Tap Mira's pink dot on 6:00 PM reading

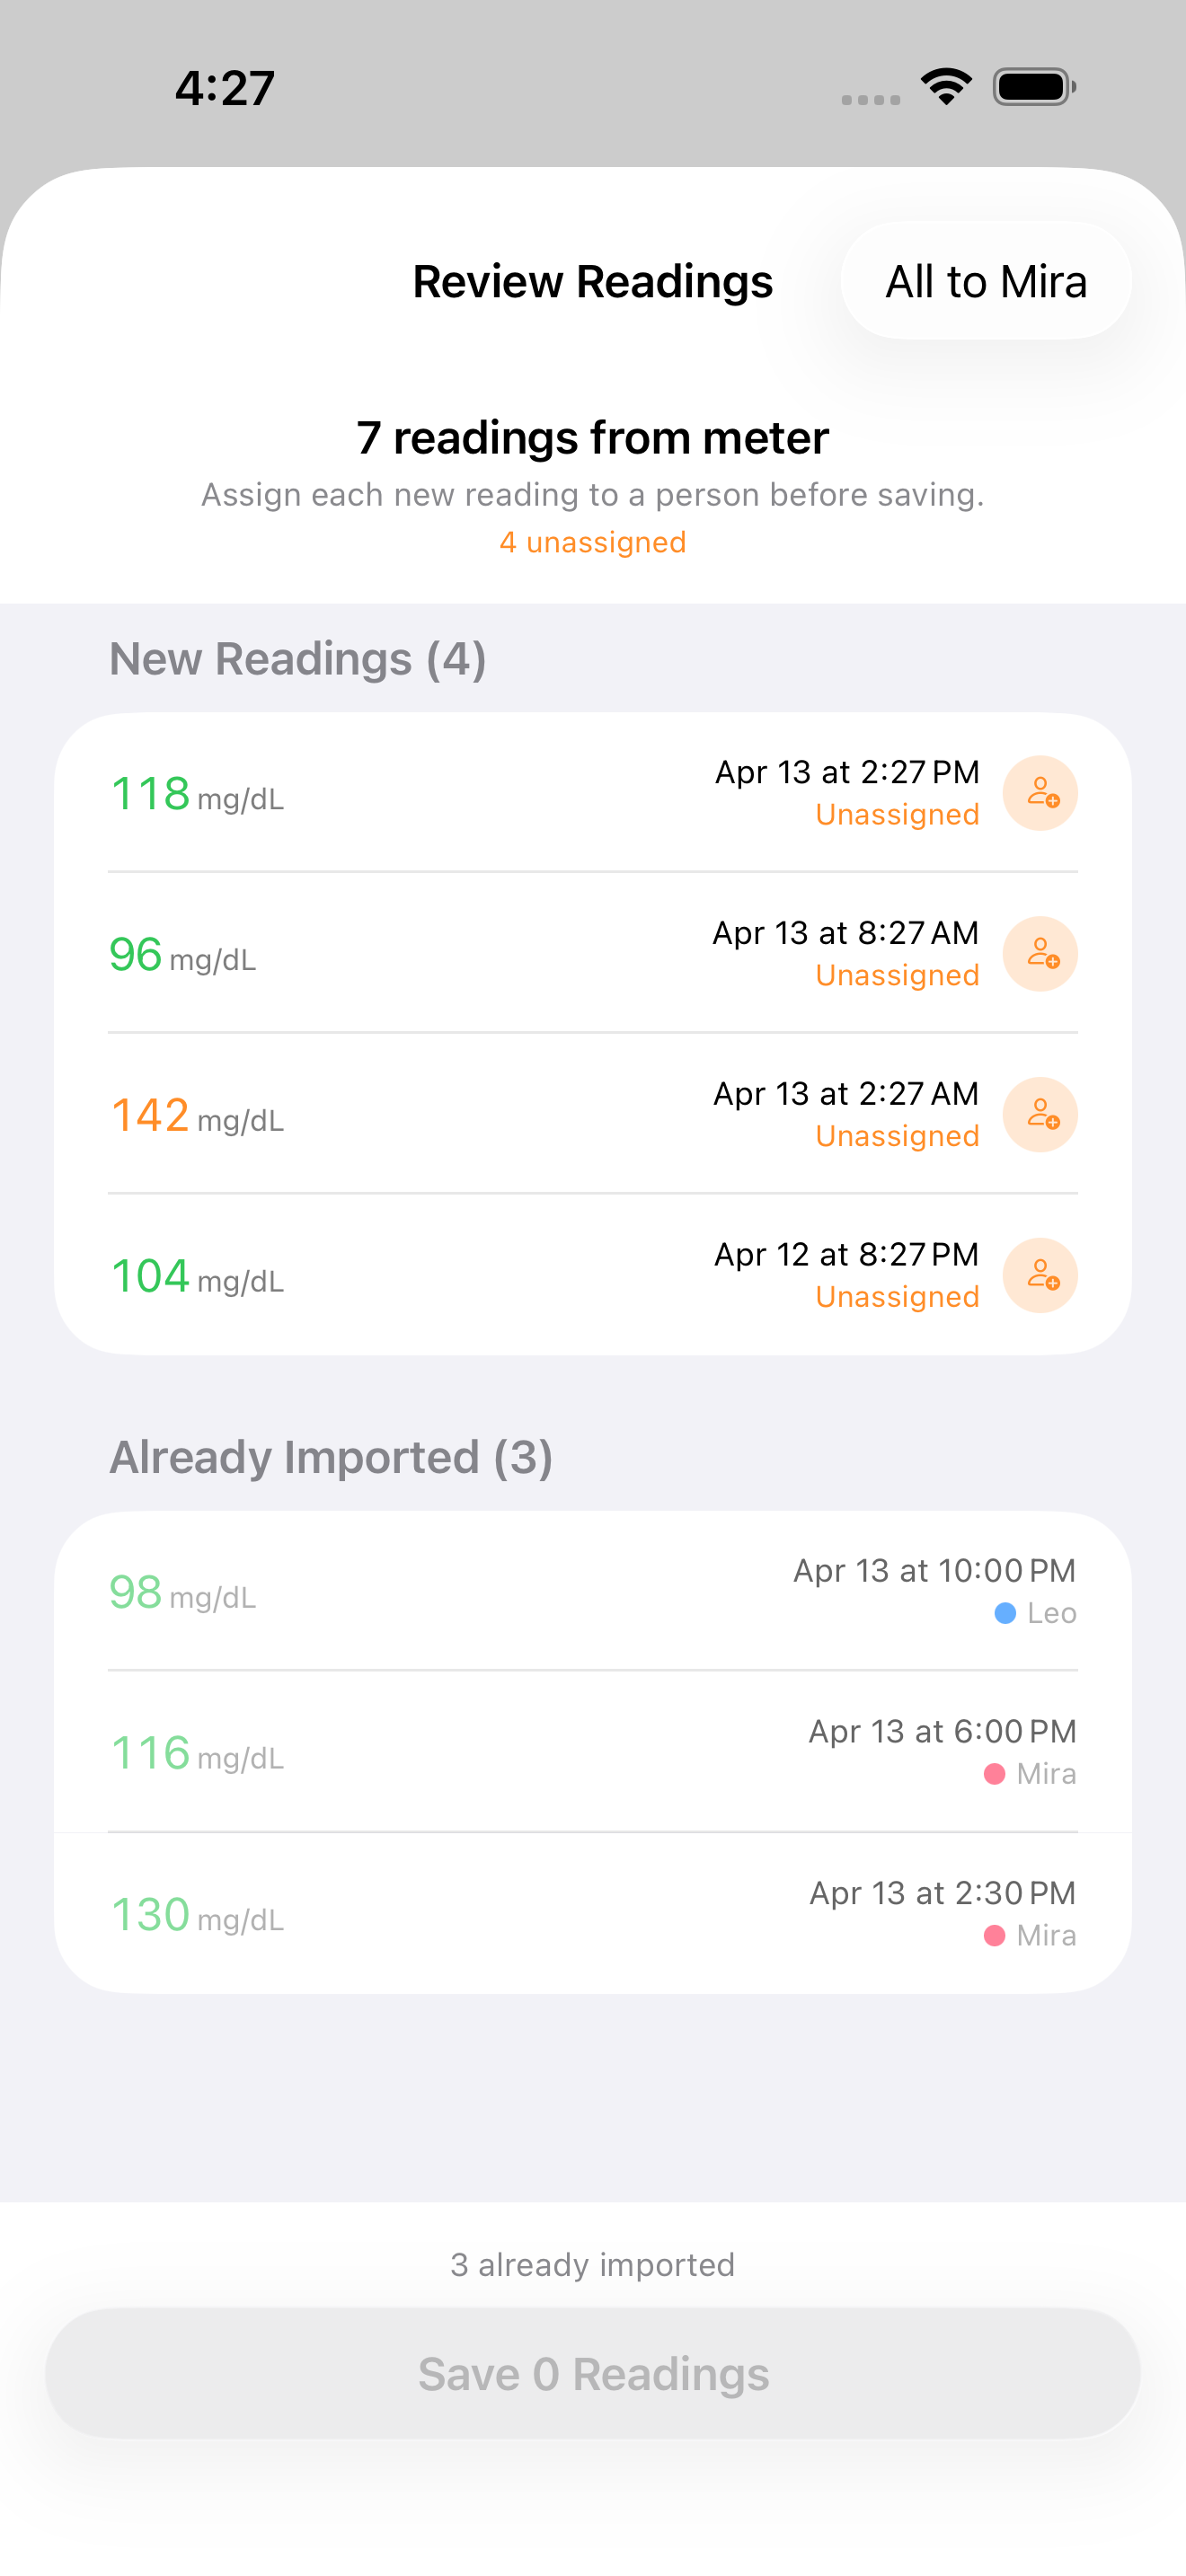[994, 1774]
